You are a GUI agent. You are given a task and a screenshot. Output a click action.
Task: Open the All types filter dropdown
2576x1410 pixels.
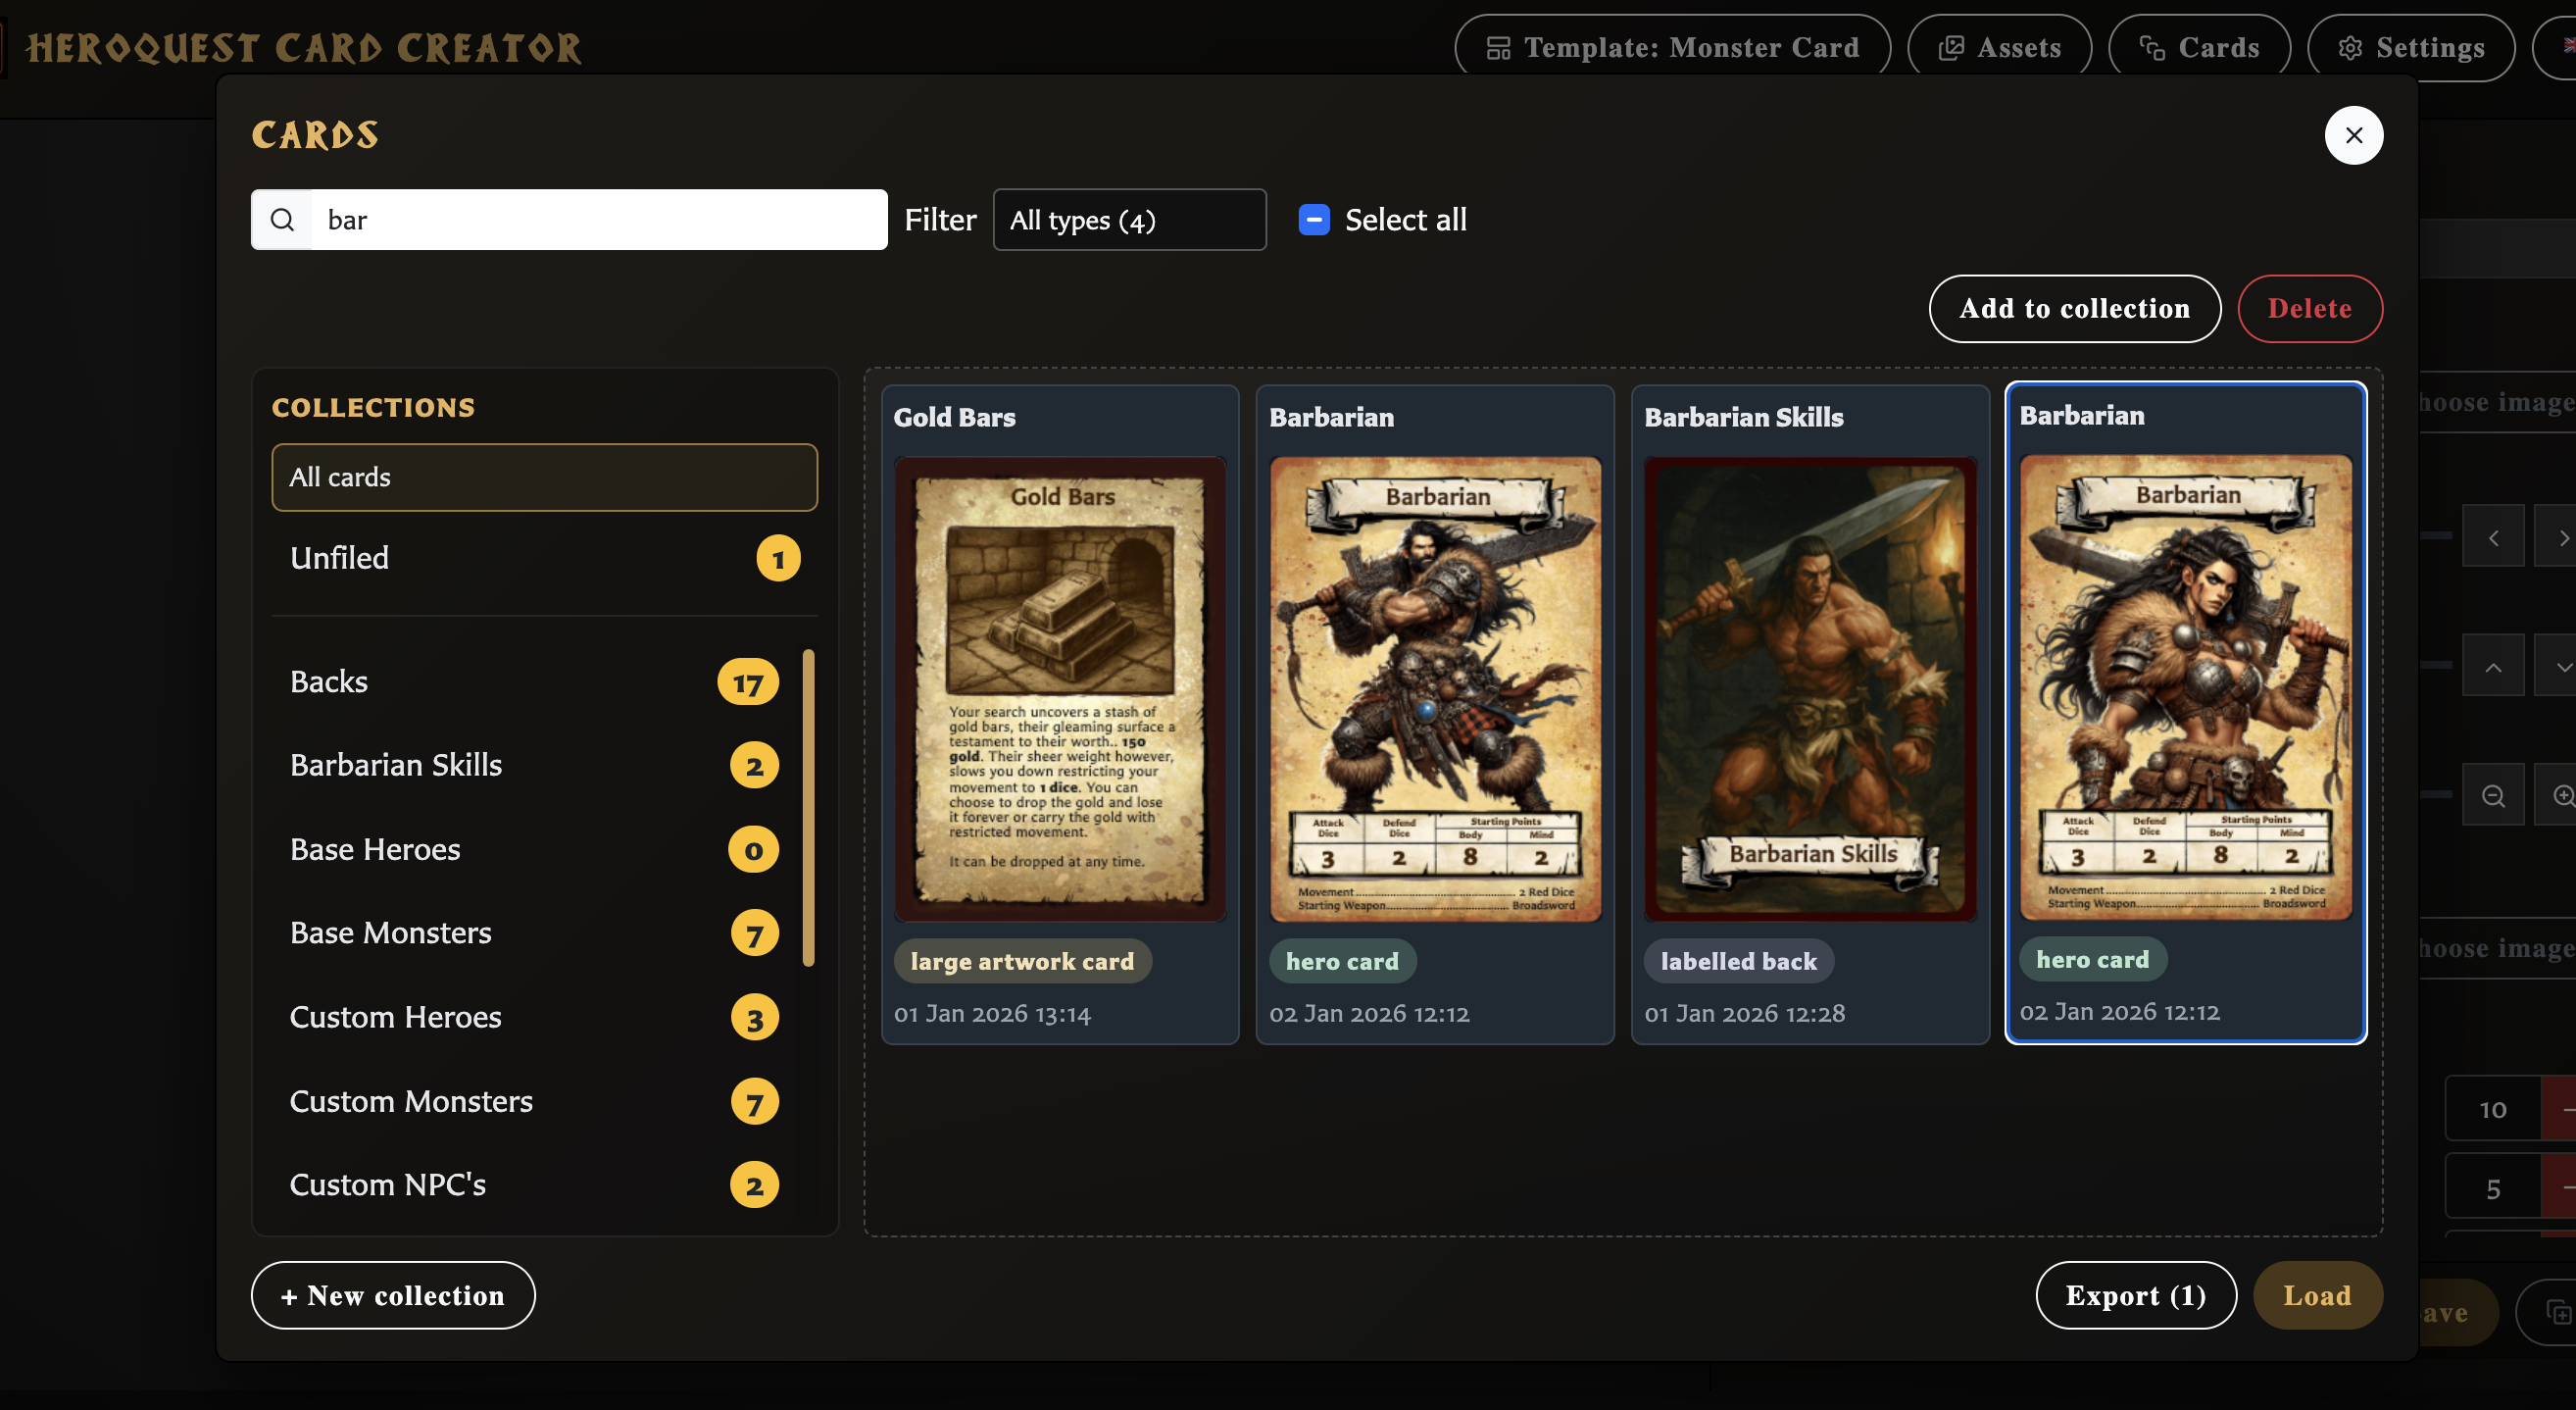click(x=1129, y=220)
